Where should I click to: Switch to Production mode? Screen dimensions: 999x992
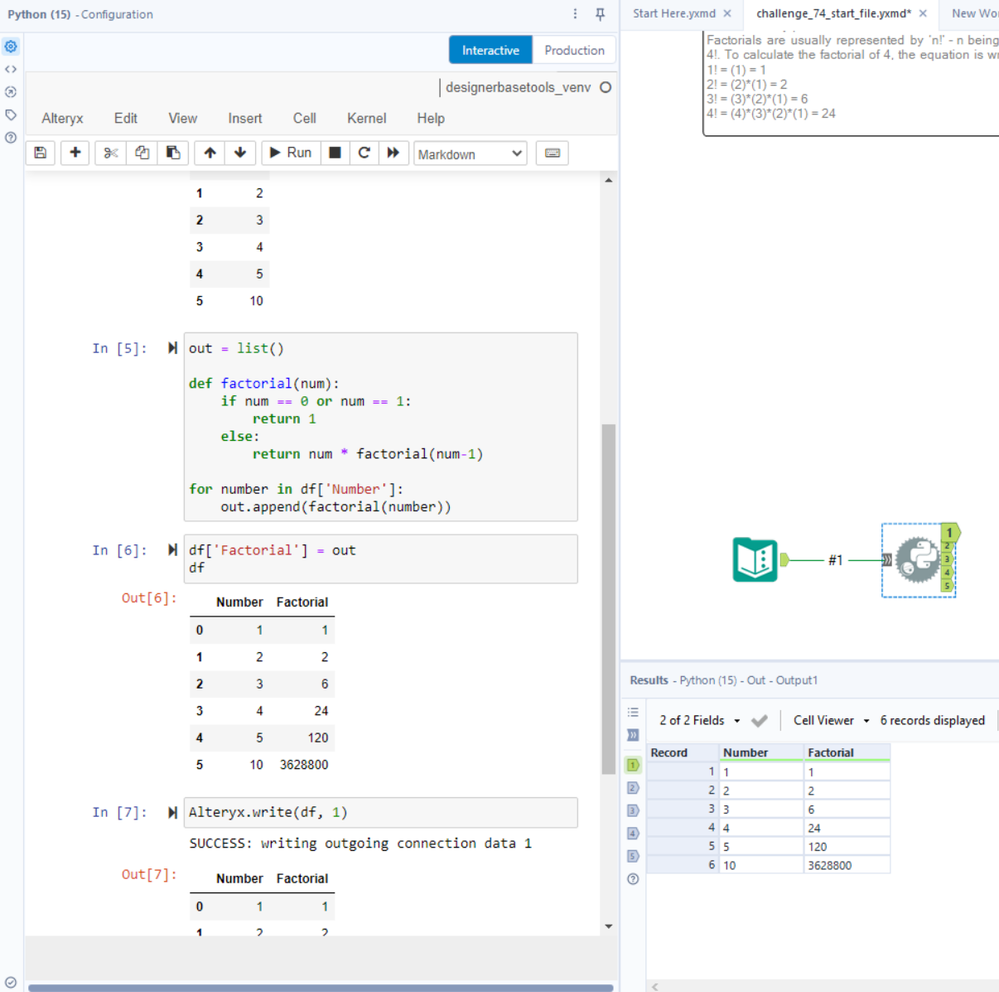574,50
